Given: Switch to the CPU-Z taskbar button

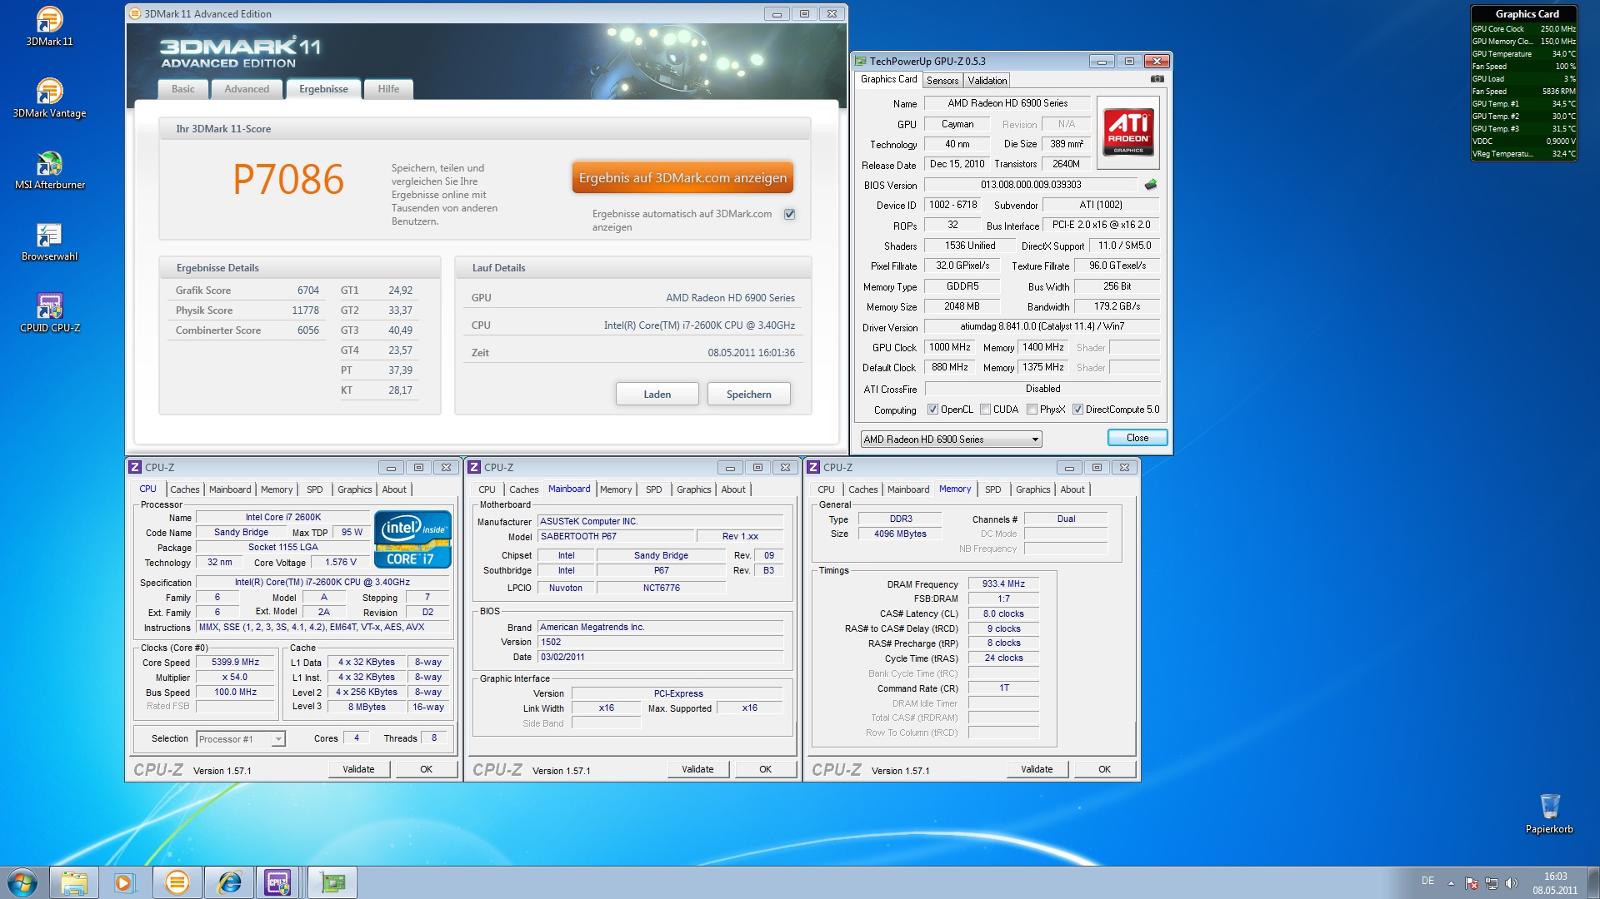Looking at the screenshot, I should click(x=279, y=883).
